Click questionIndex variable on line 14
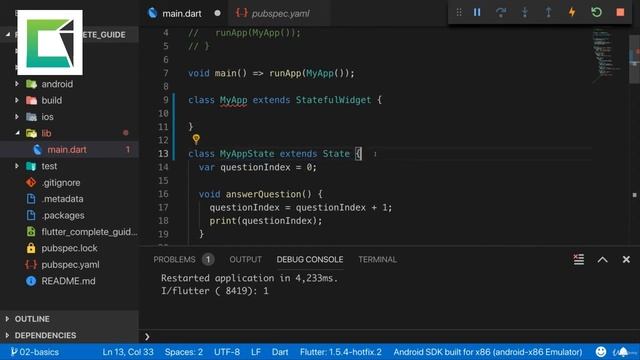 (x=255, y=167)
